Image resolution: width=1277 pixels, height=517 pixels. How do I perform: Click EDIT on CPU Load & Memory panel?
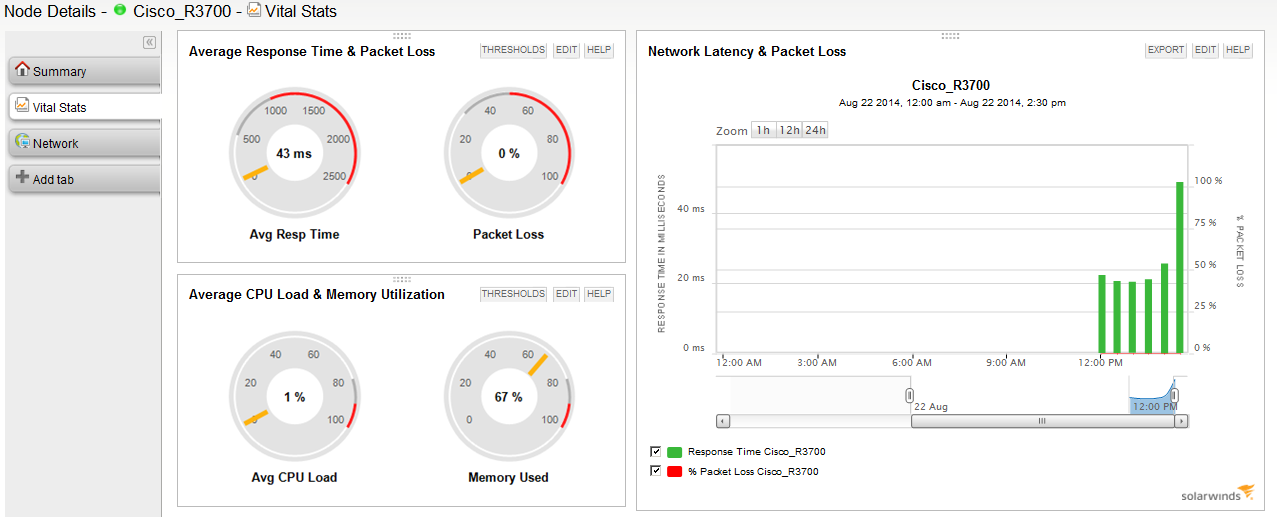point(567,294)
